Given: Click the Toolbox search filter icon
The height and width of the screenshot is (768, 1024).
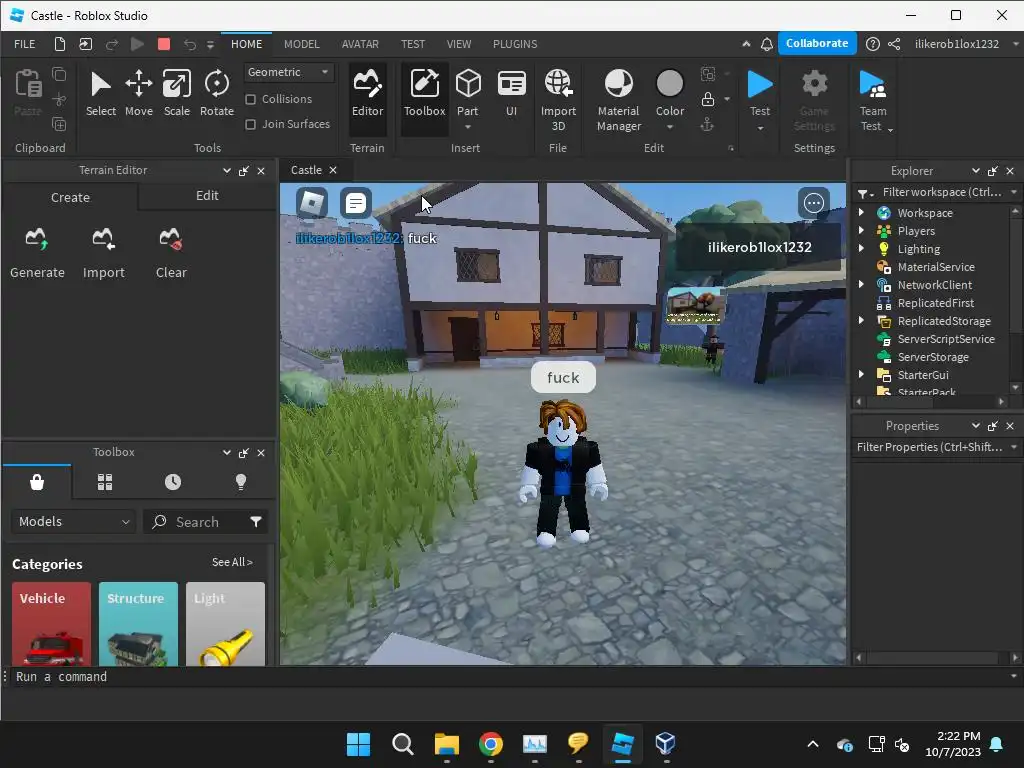Looking at the screenshot, I should click(256, 522).
